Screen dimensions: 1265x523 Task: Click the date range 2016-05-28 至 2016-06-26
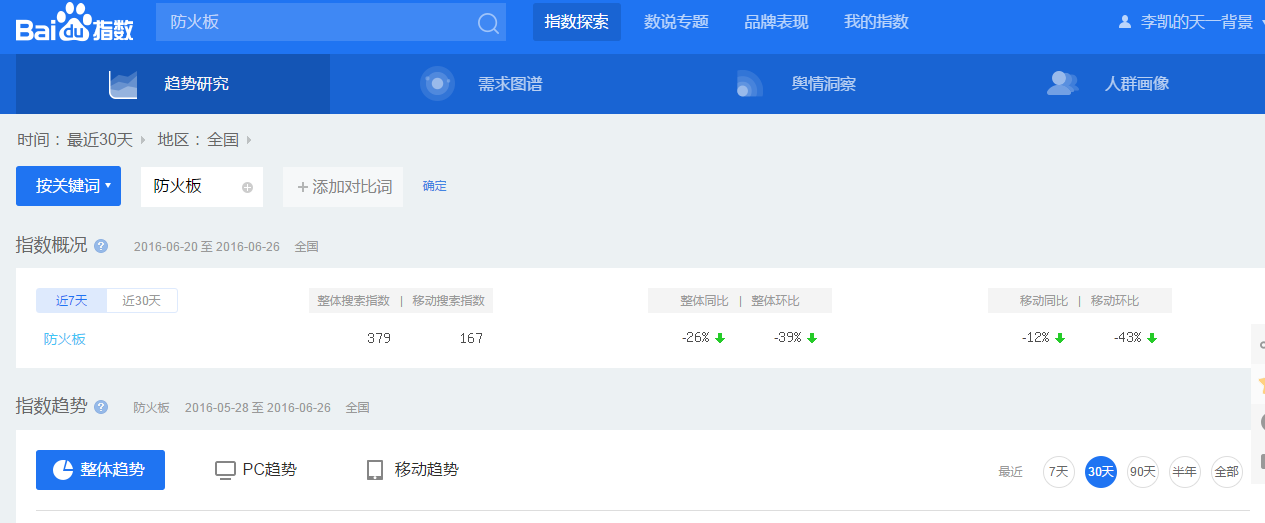258,408
